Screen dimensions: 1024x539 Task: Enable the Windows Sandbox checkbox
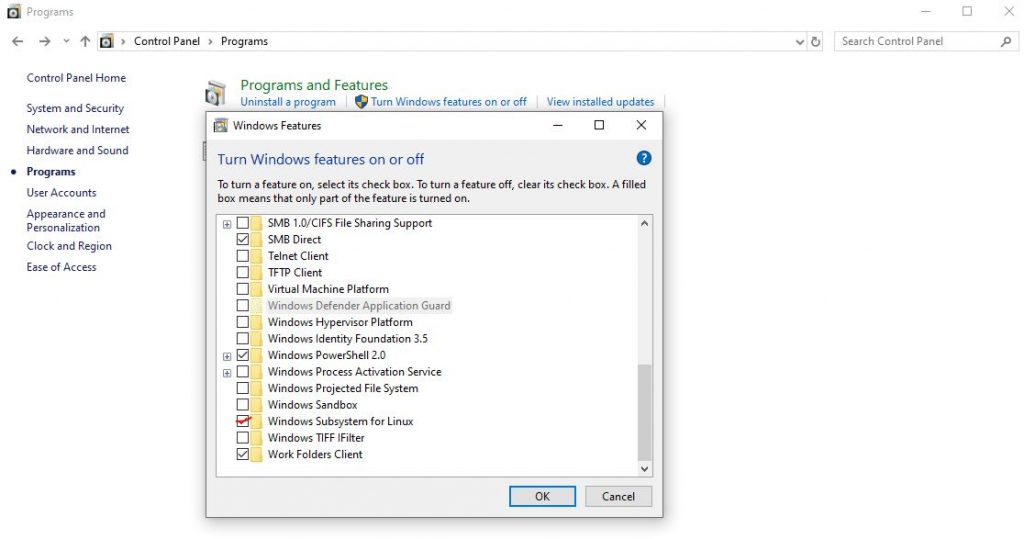pos(242,405)
